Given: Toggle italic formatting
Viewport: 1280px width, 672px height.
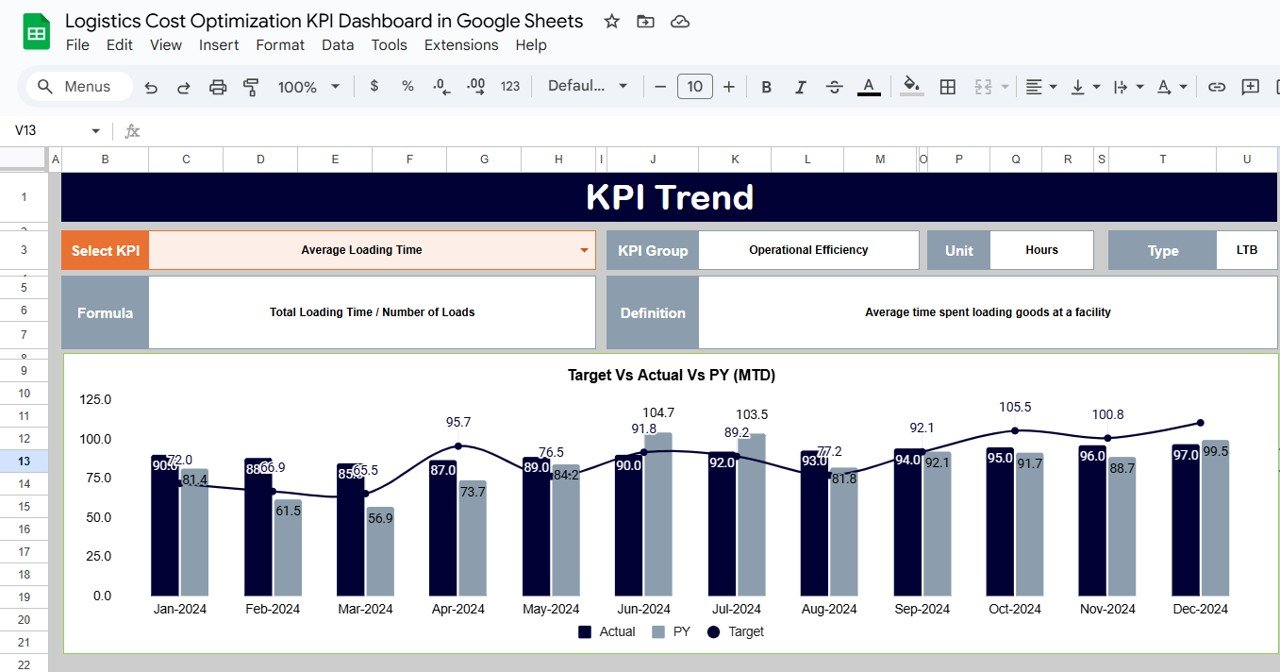Looking at the screenshot, I should click(x=800, y=87).
